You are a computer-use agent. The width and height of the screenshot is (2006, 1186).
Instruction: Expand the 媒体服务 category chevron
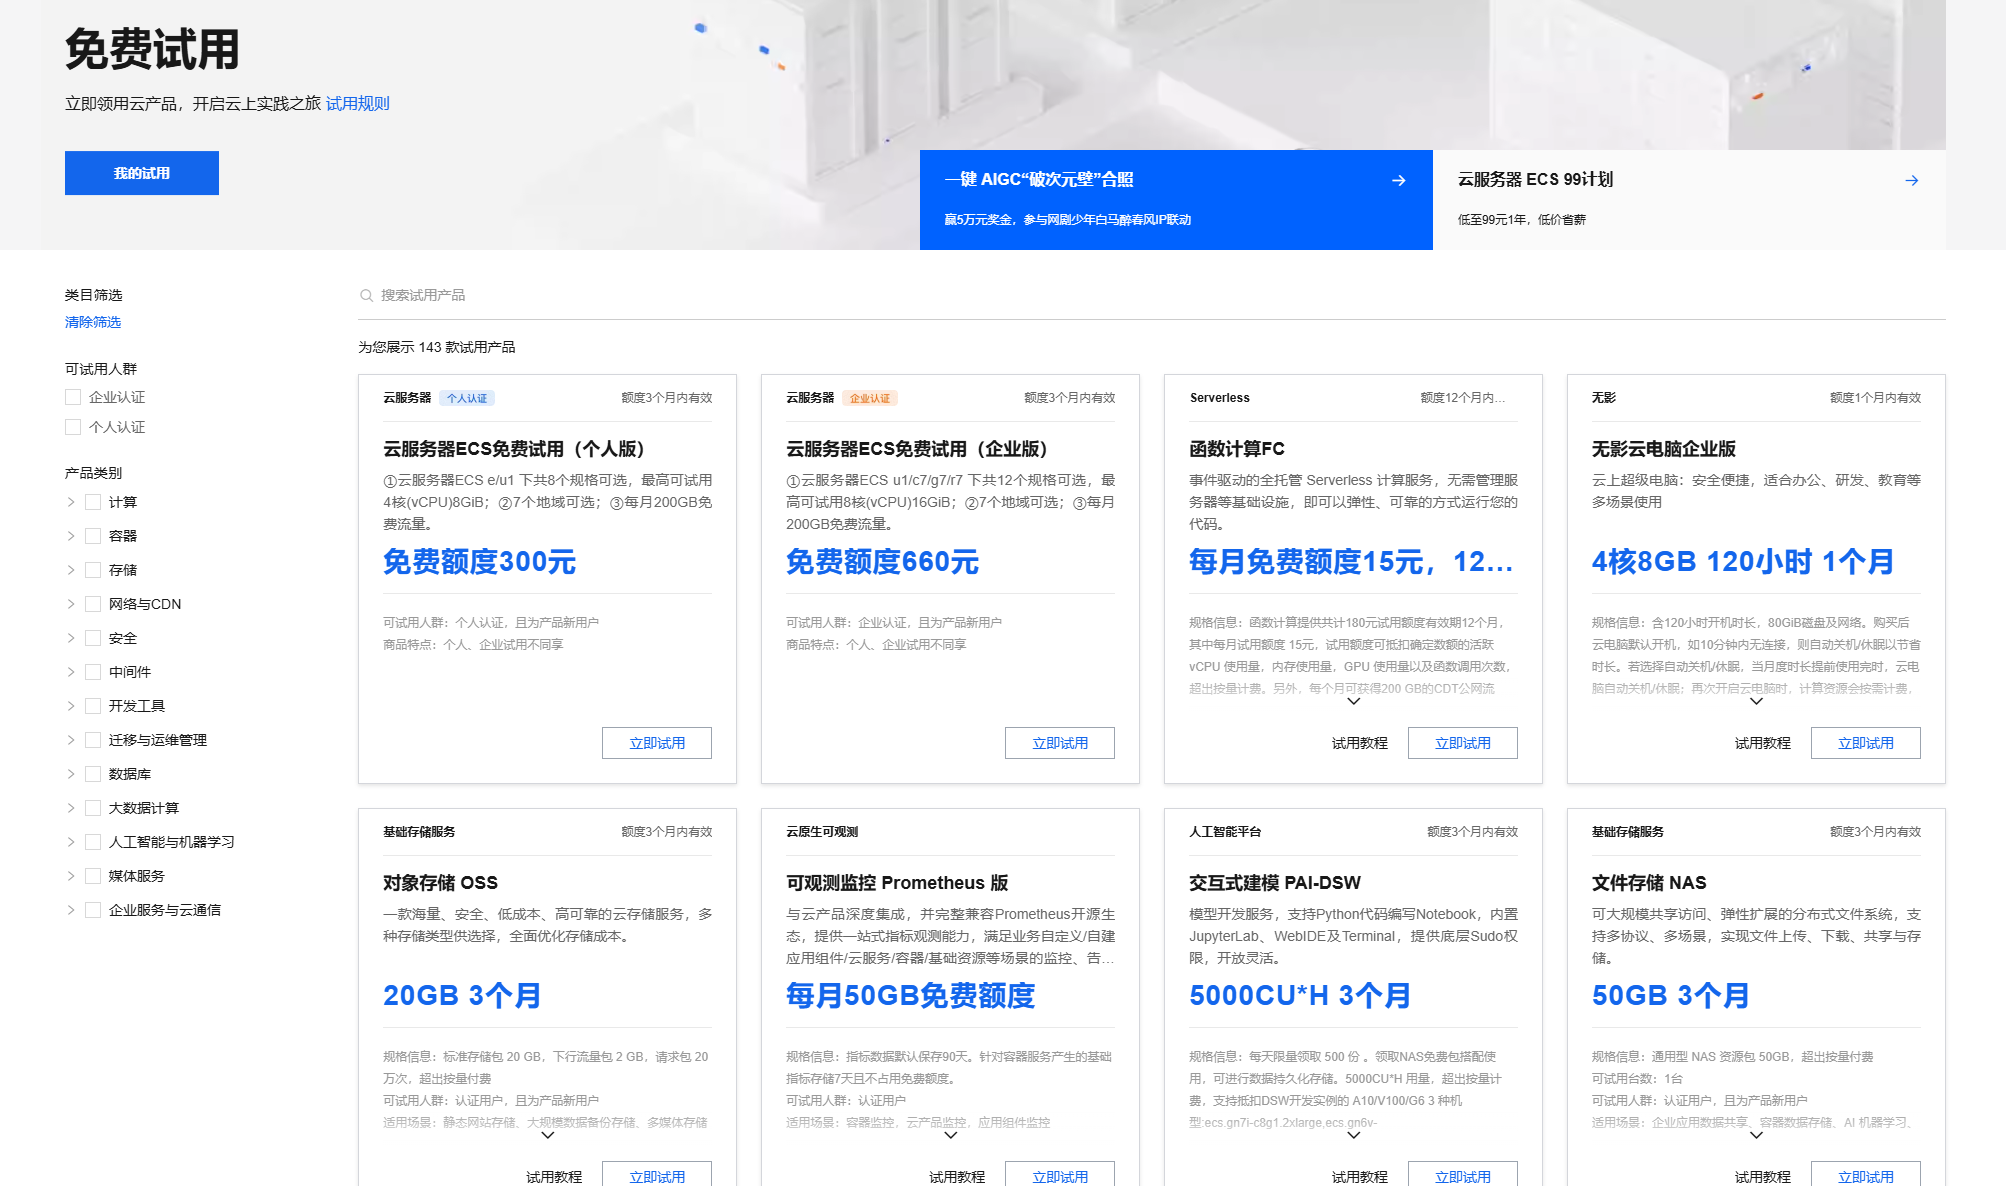pyautogui.click(x=71, y=876)
